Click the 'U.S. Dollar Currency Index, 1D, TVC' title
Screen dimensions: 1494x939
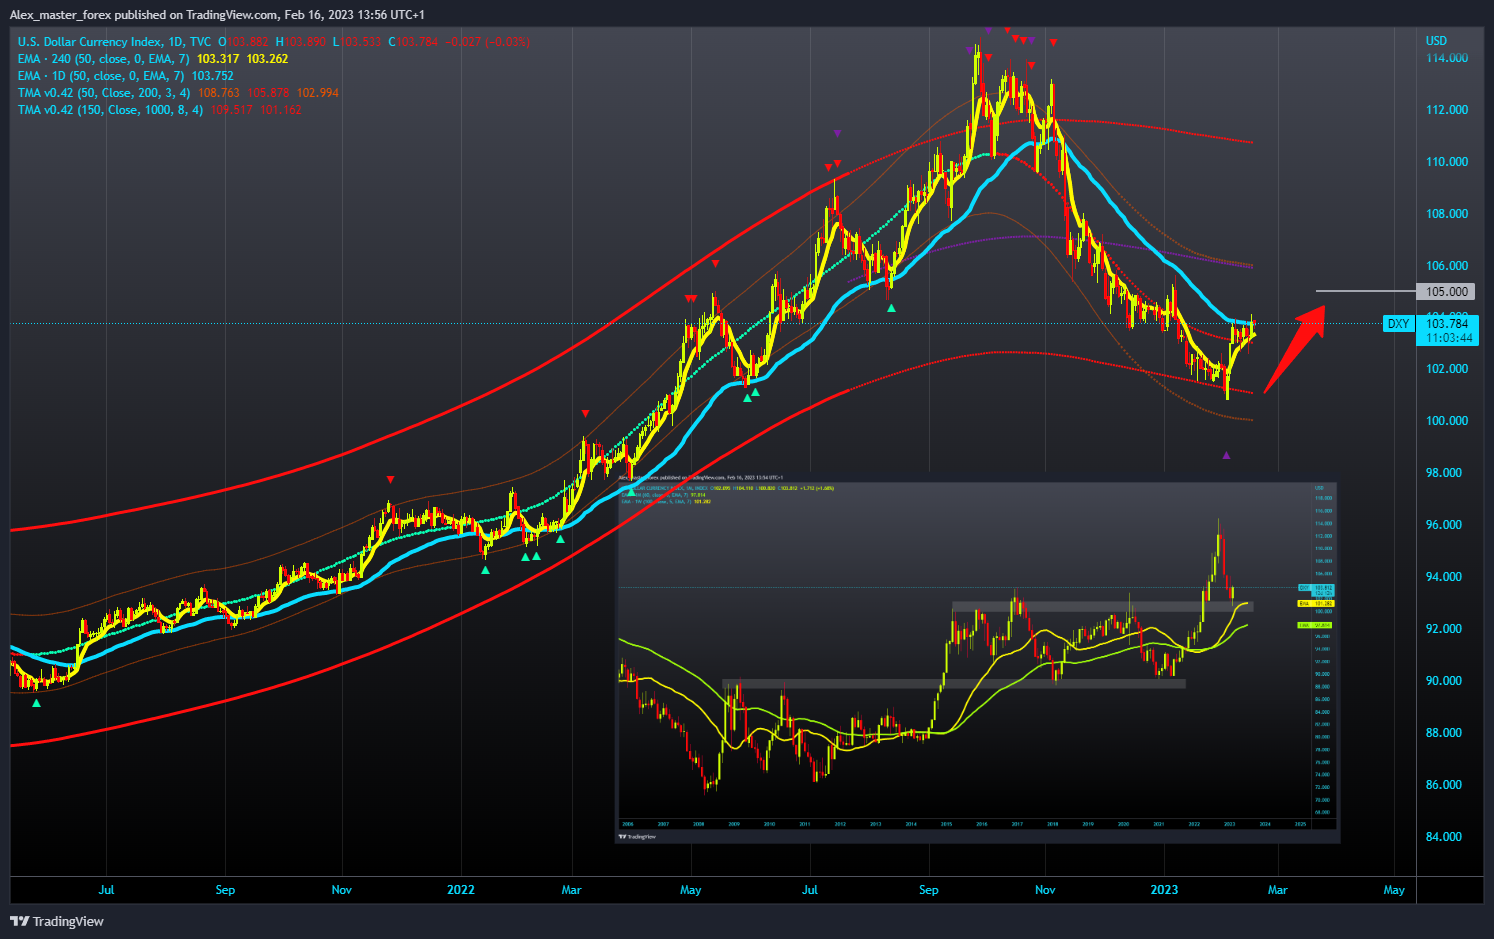coord(114,42)
